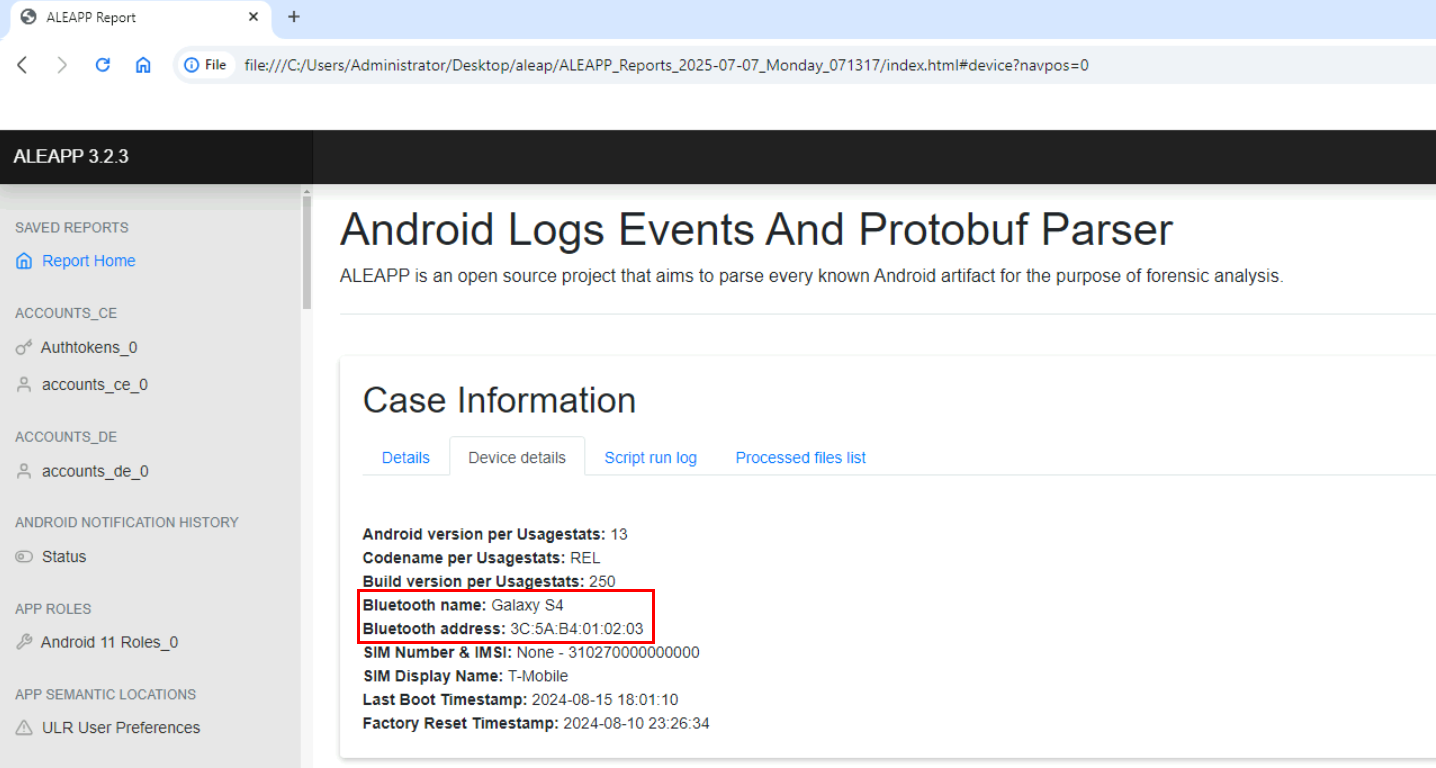Click the Authtokens_0 key icon
This screenshot has width=1436, height=768.
(24, 348)
